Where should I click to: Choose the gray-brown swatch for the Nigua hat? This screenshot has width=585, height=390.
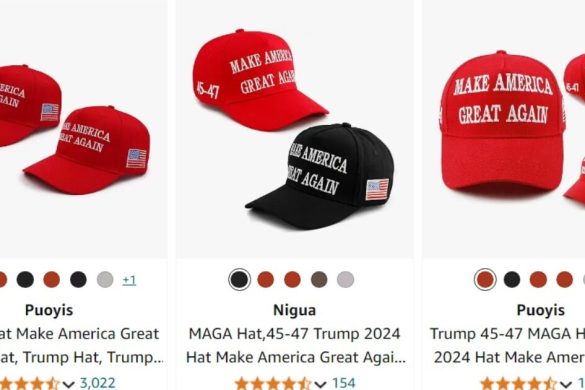tap(319, 280)
